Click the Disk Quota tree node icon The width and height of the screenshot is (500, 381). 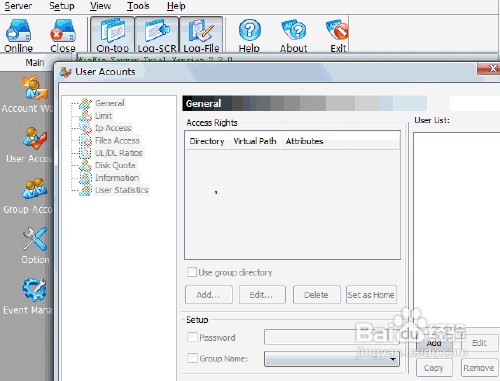(86, 165)
